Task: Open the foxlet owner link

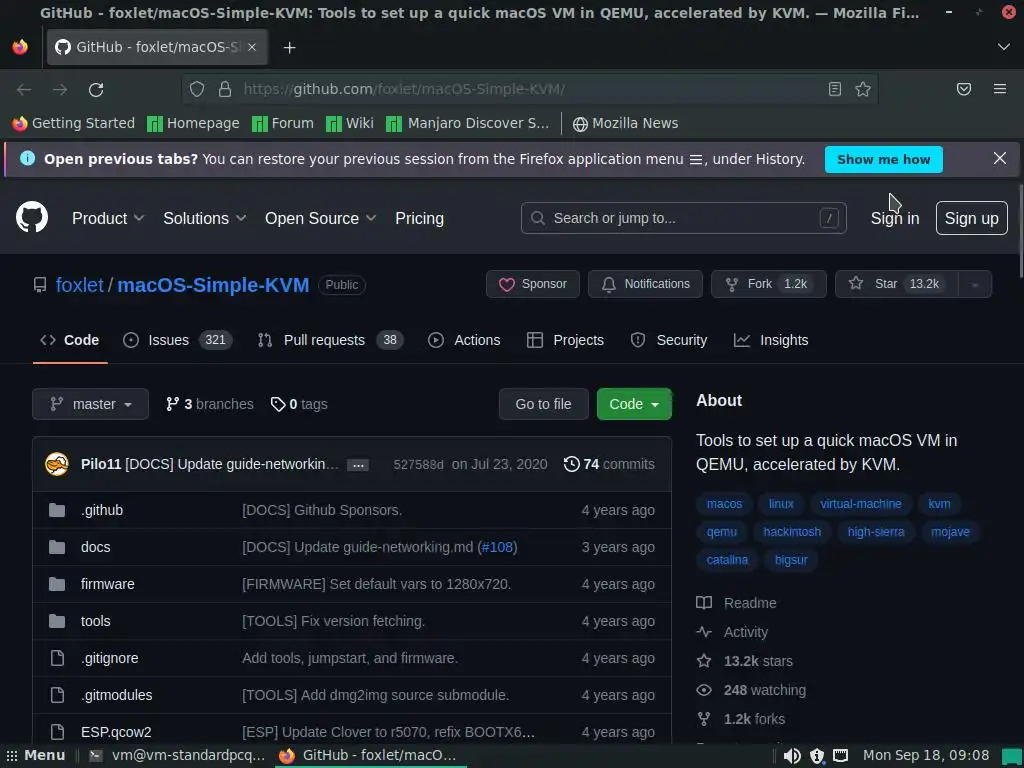Action: pyautogui.click(x=80, y=285)
